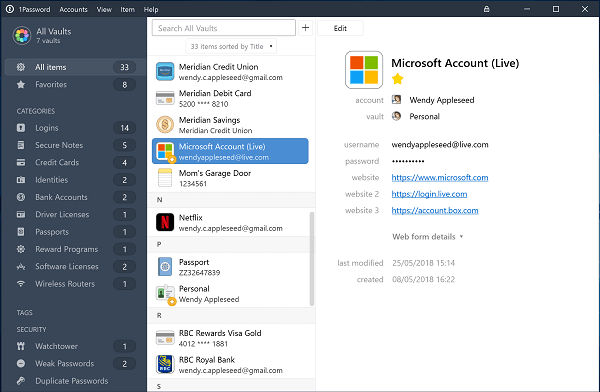Open https://login.live.com link
The height and width of the screenshot is (392, 600).
[x=429, y=194]
